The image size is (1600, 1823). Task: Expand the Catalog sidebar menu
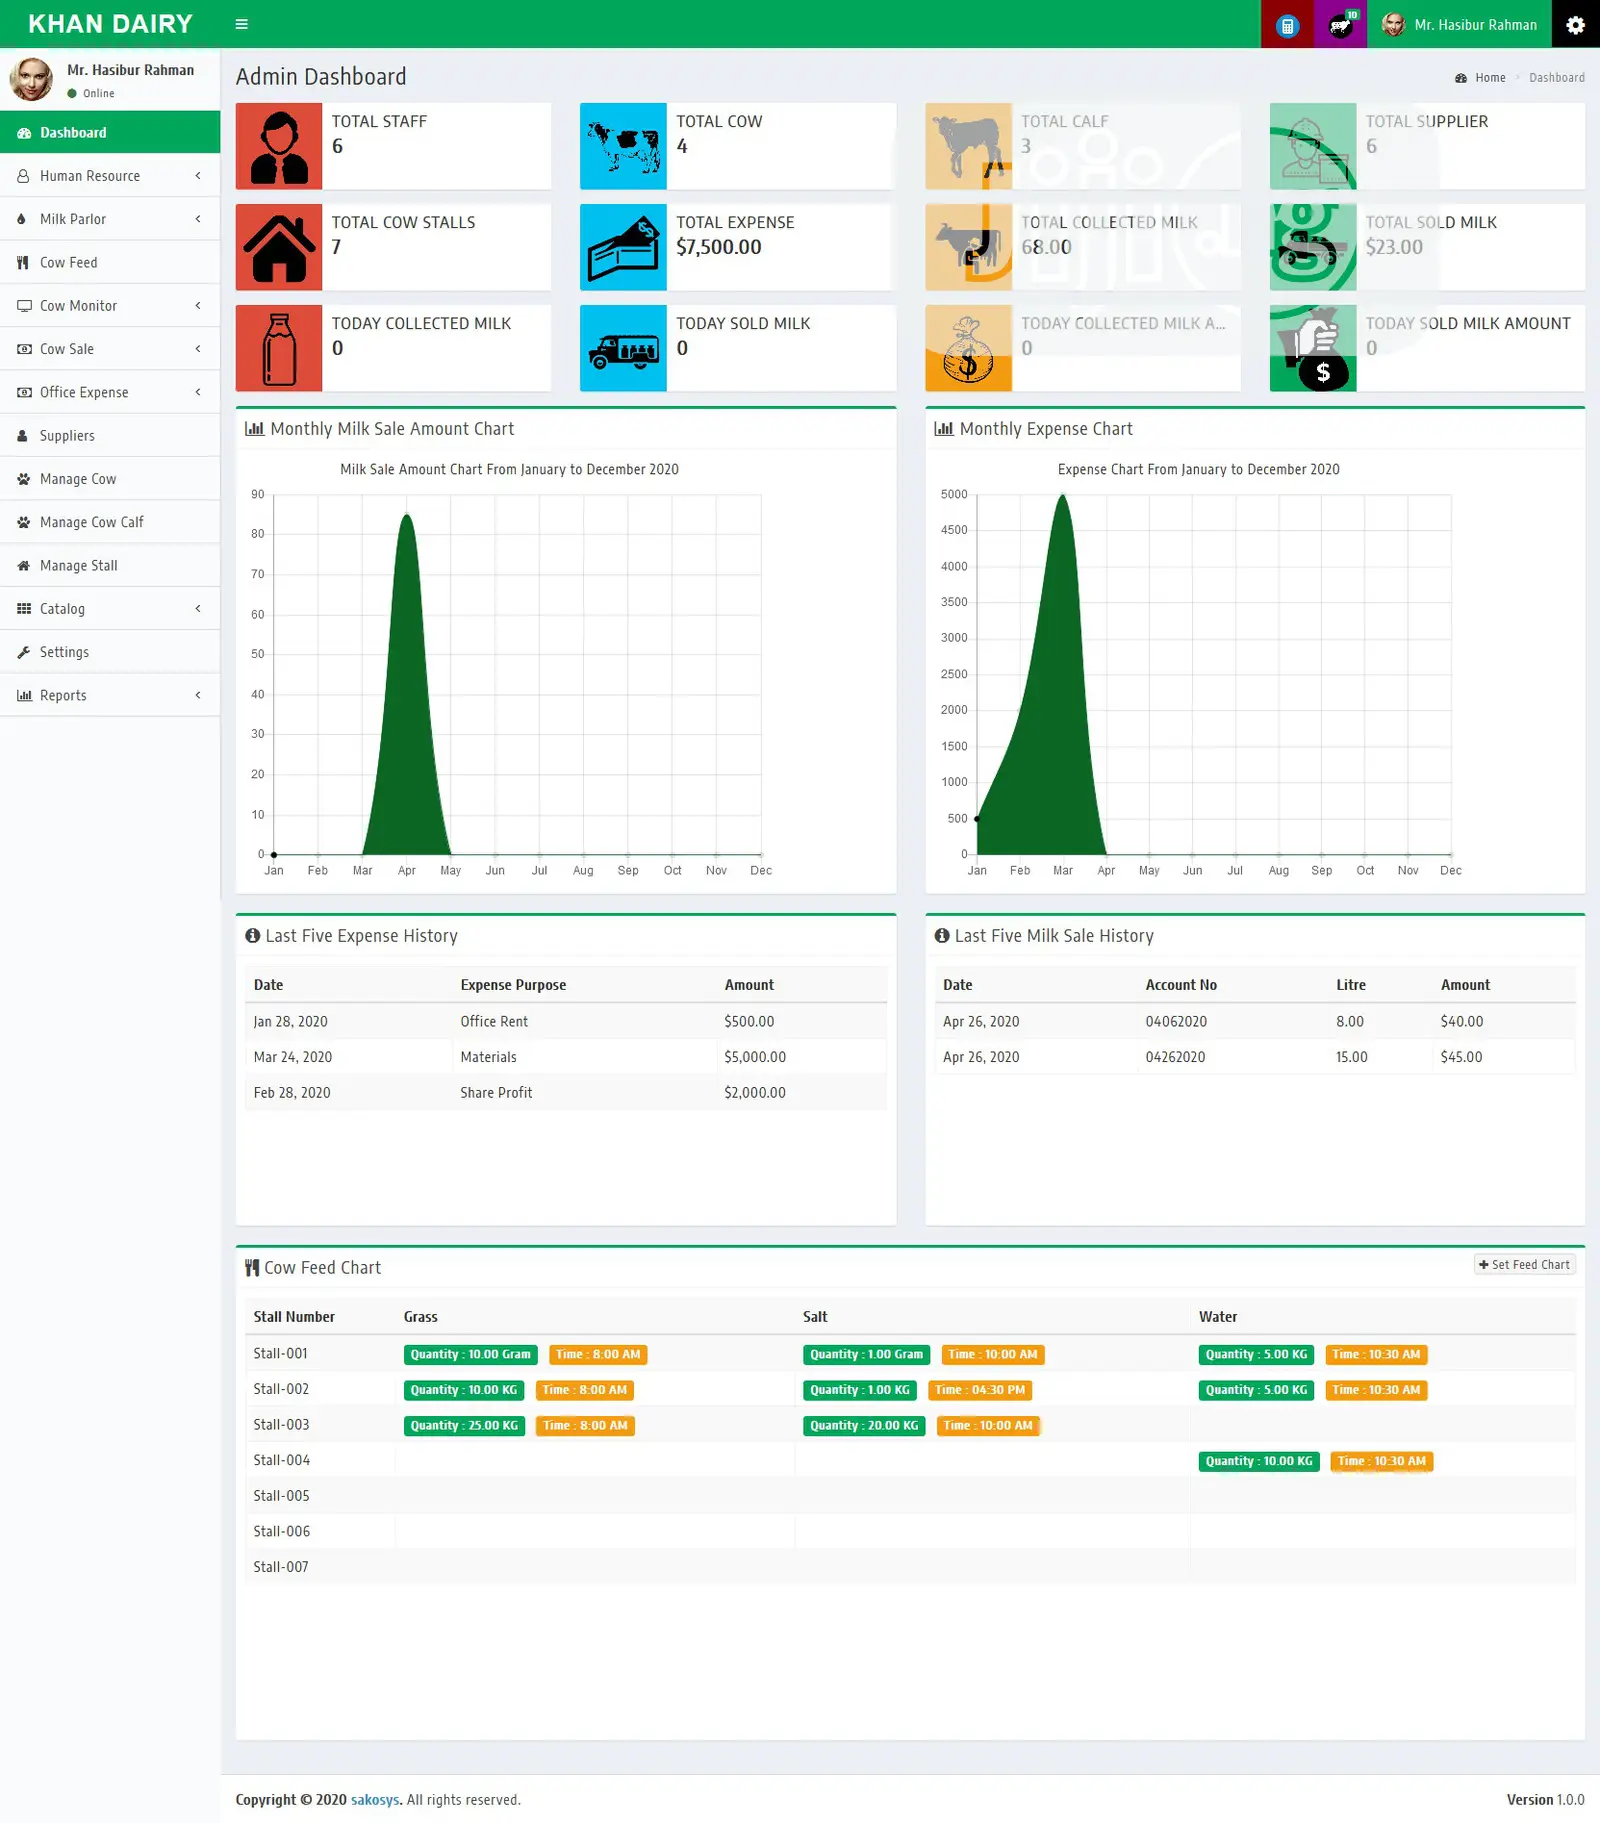pyautogui.click(x=110, y=609)
